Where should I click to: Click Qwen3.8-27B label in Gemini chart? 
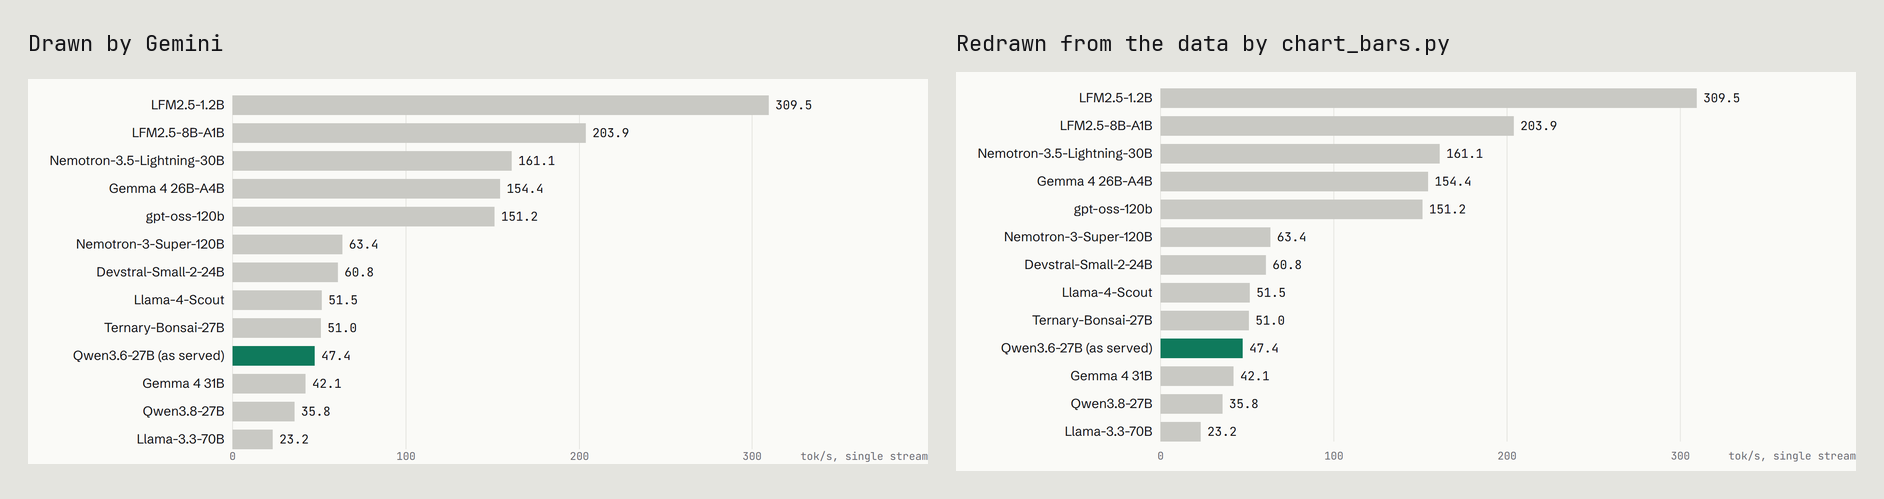tap(183, 411)
